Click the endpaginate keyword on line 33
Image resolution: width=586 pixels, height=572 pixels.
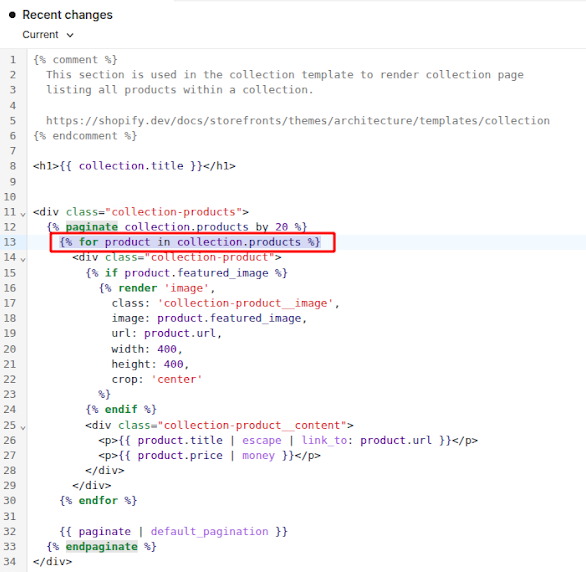102,547
